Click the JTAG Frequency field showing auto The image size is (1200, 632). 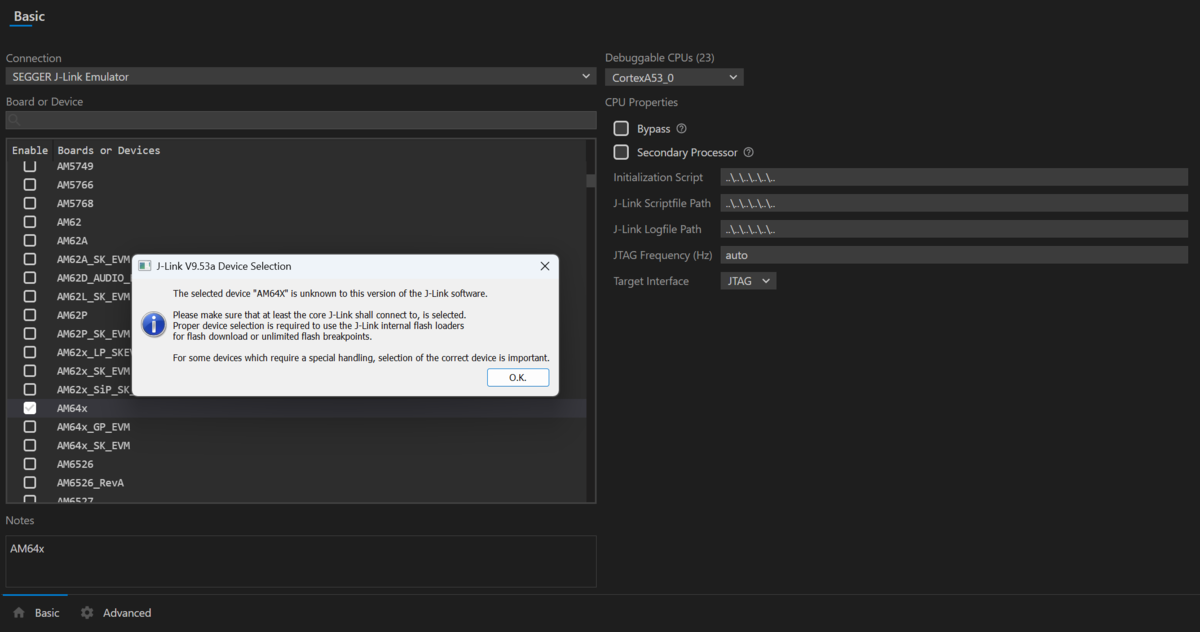click(954, 255)
